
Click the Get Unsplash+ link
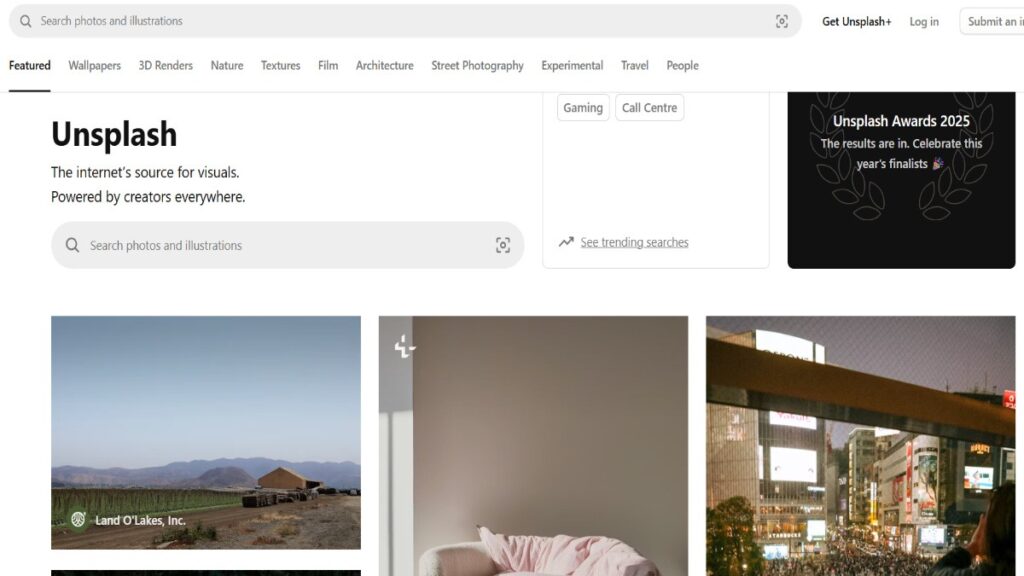(856, 21)
